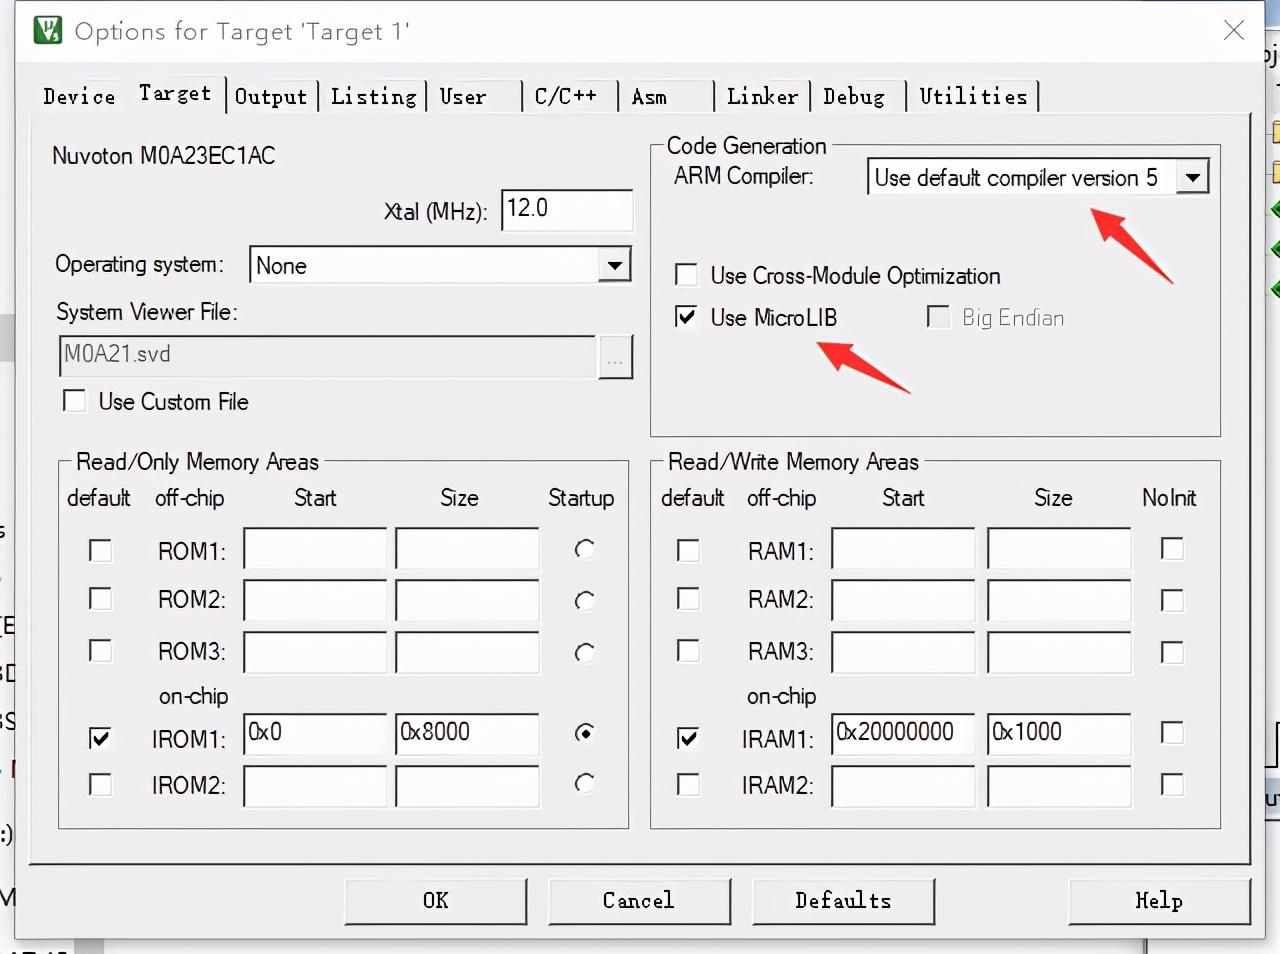Viewport: 1280px width, 954px height.
Task: Go to the Listing tab
Action: click(373, 96)
